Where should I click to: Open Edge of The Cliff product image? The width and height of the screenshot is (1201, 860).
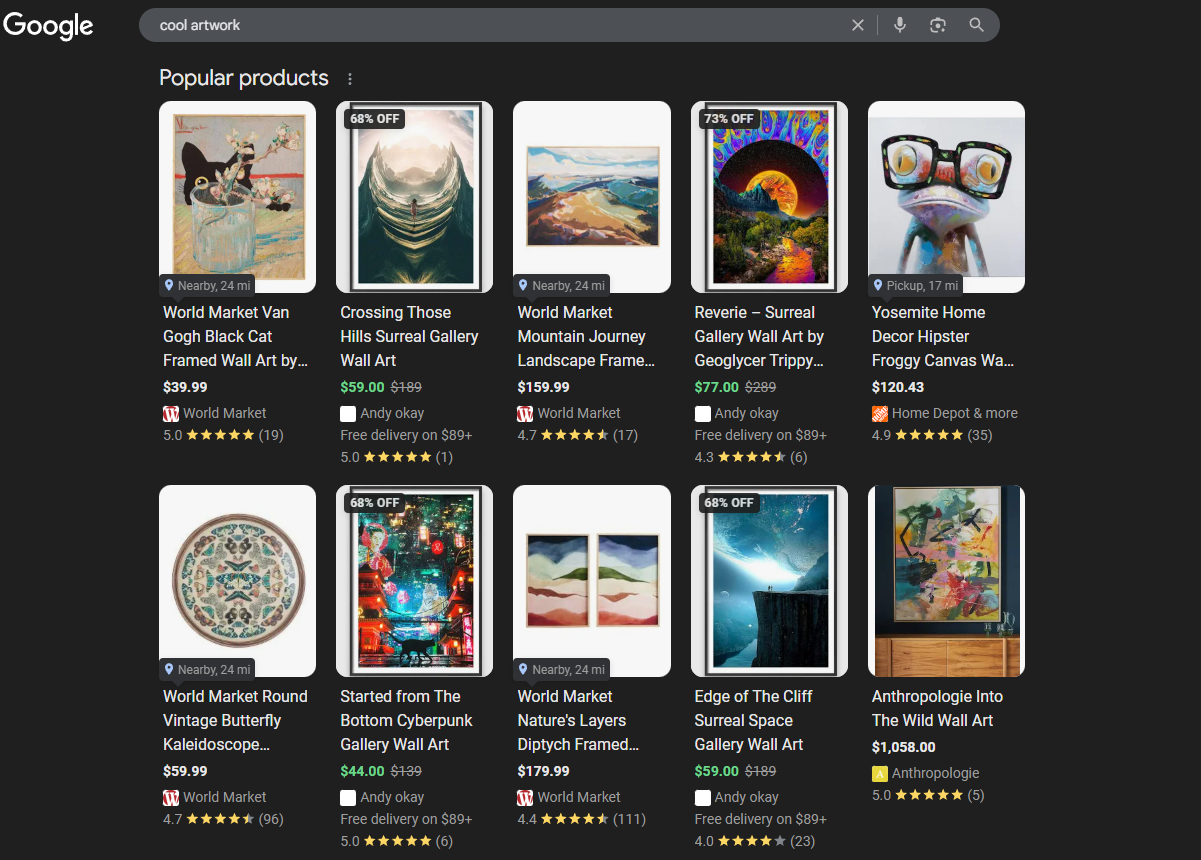coord(769,581)
